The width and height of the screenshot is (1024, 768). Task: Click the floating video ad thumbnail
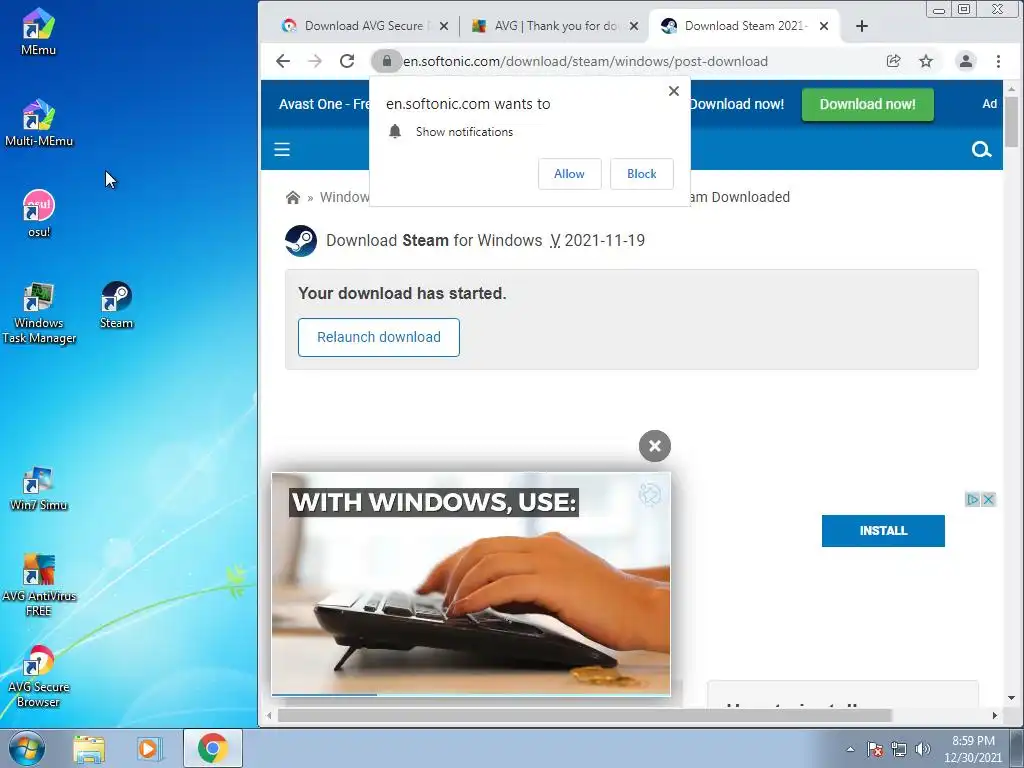point(471,584)
